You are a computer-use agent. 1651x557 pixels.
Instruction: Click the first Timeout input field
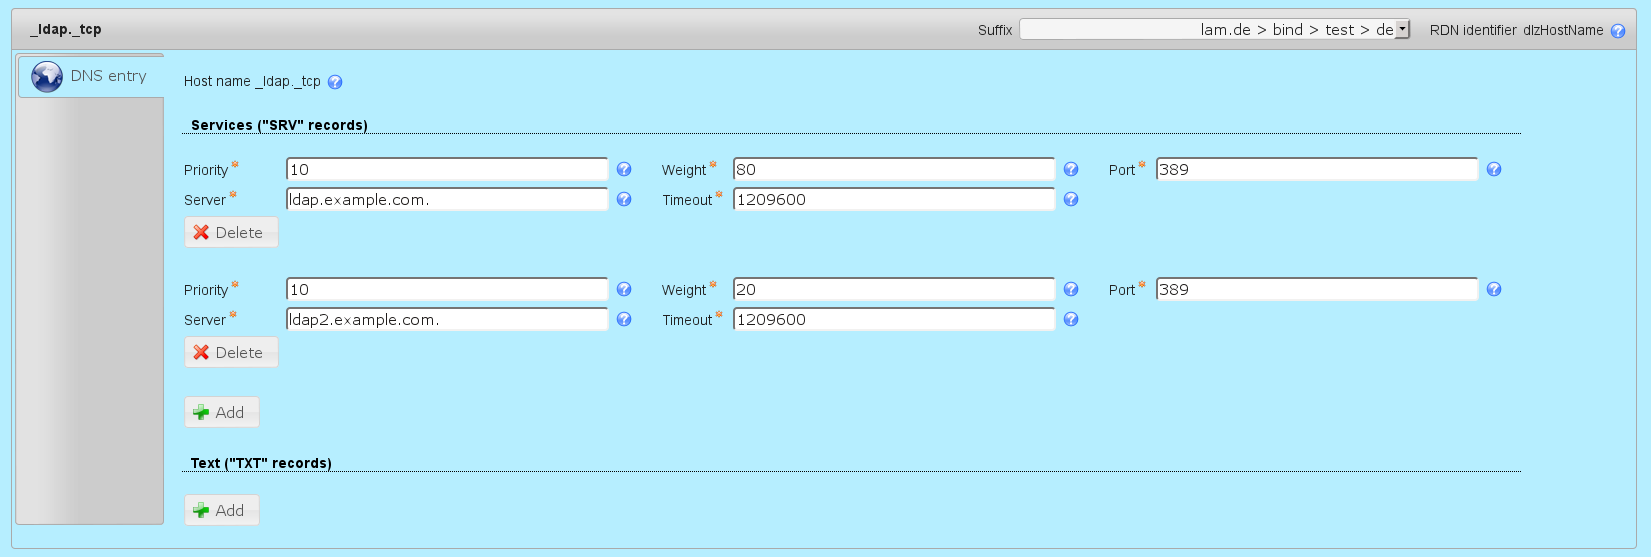click(894, 200)
